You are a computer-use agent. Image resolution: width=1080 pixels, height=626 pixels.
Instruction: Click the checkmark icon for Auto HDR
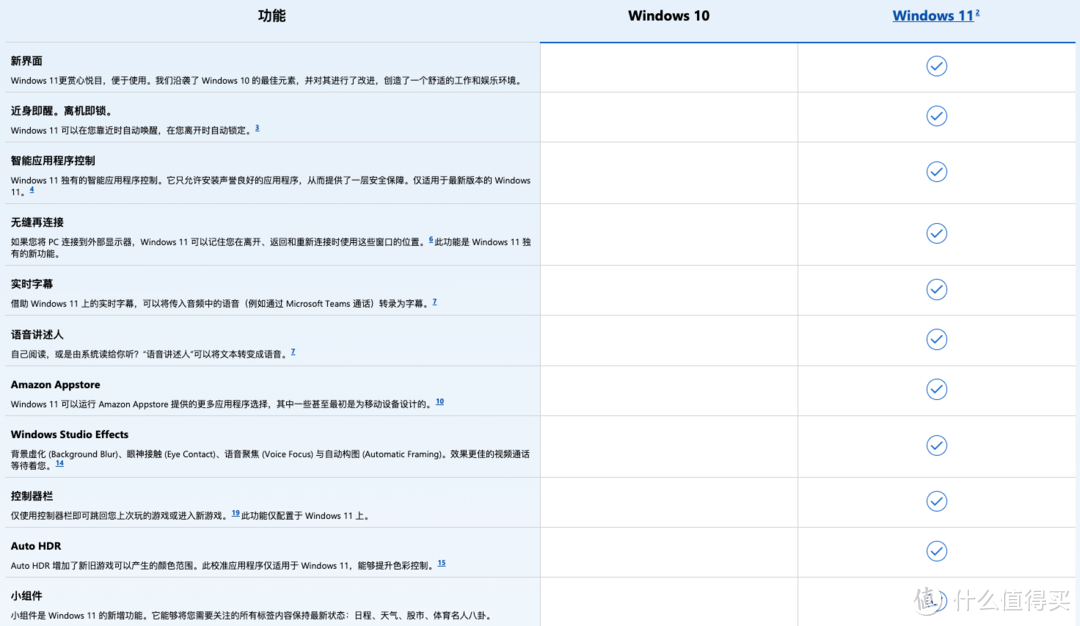click(x=936, y=551)
